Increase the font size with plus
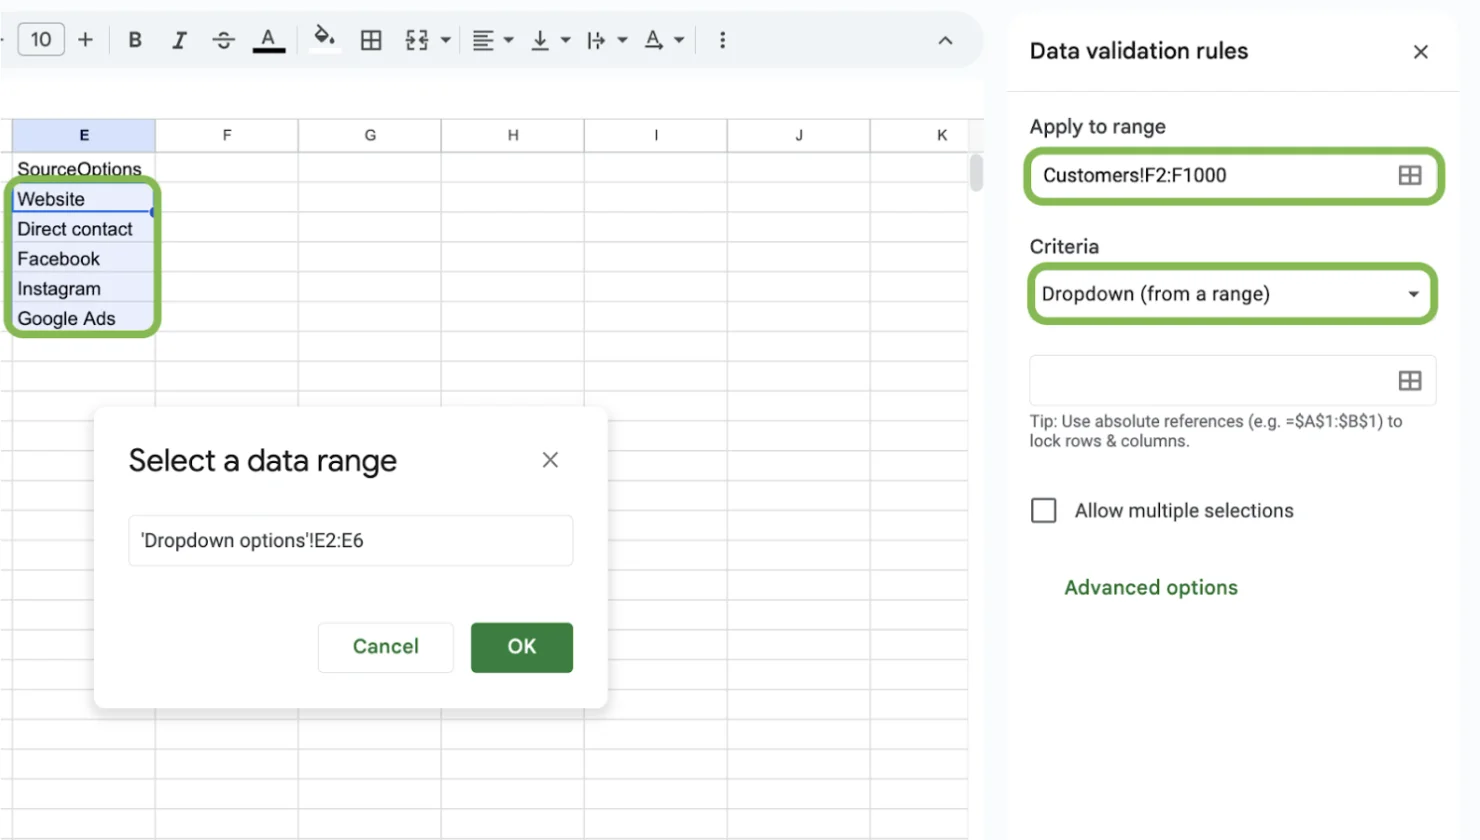The image size is (1480, 840). click(x=86, y=40)
